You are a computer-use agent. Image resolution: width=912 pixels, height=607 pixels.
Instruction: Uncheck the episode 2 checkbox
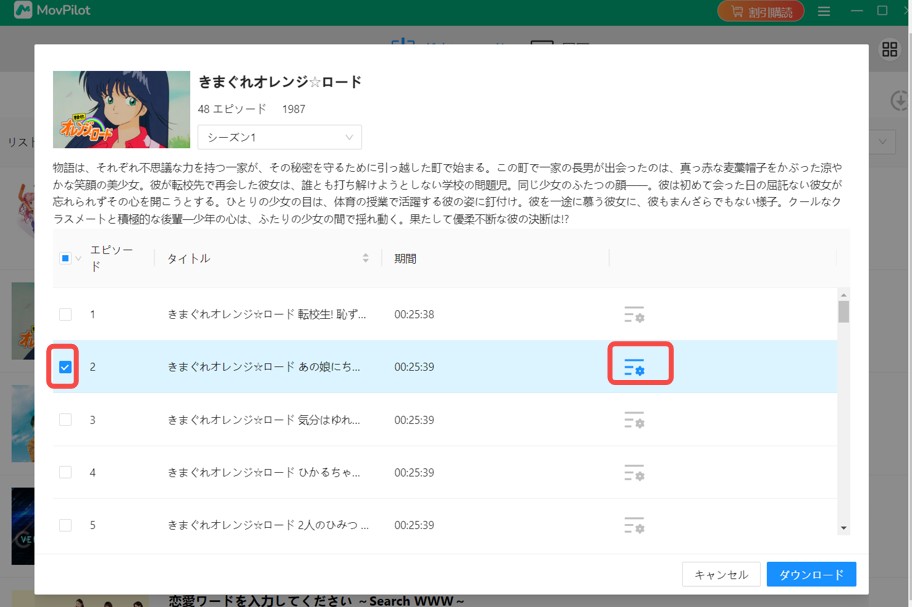click(x=65, y=367)
